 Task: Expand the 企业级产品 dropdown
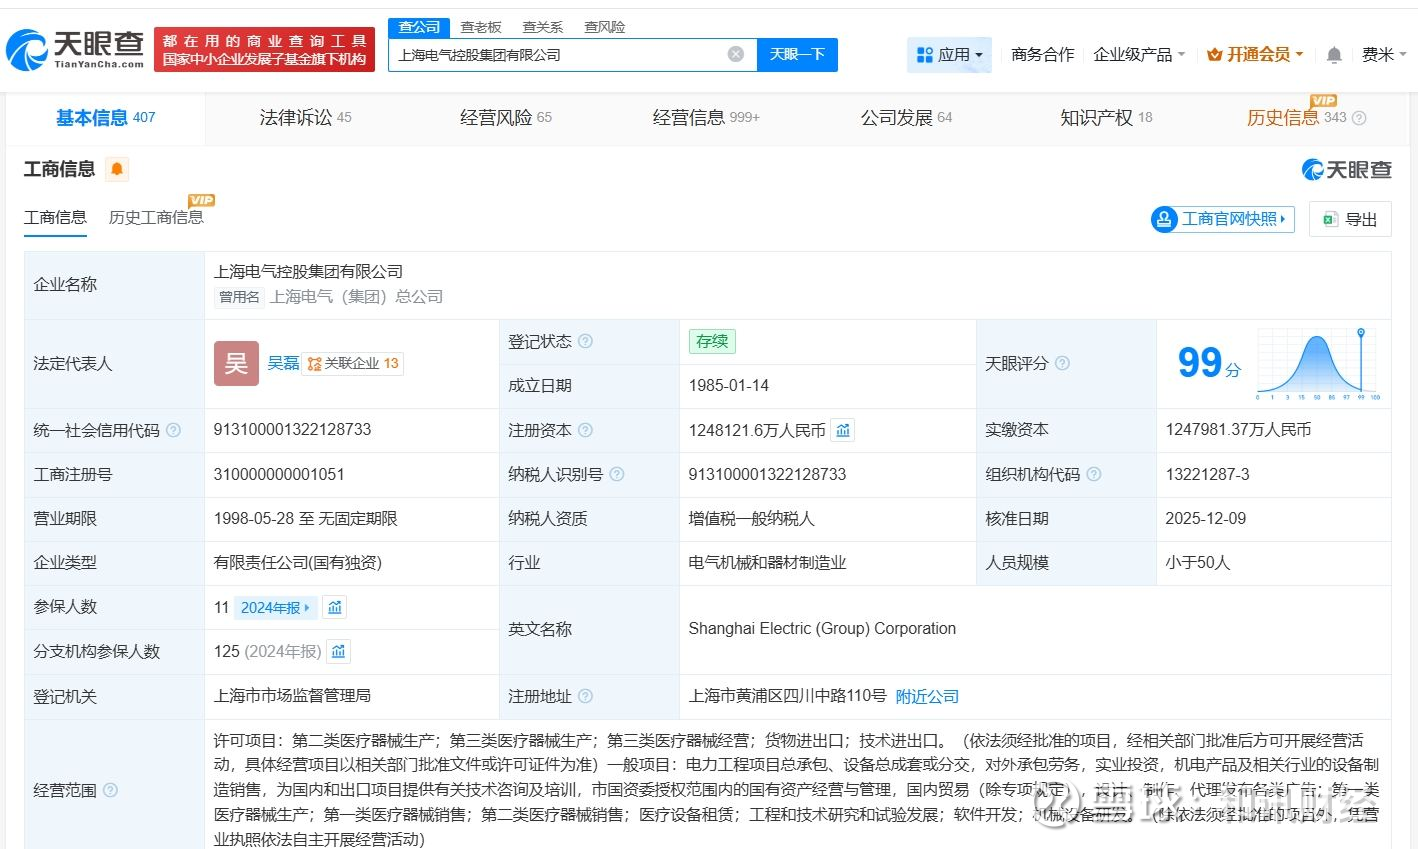(1138, 55)
